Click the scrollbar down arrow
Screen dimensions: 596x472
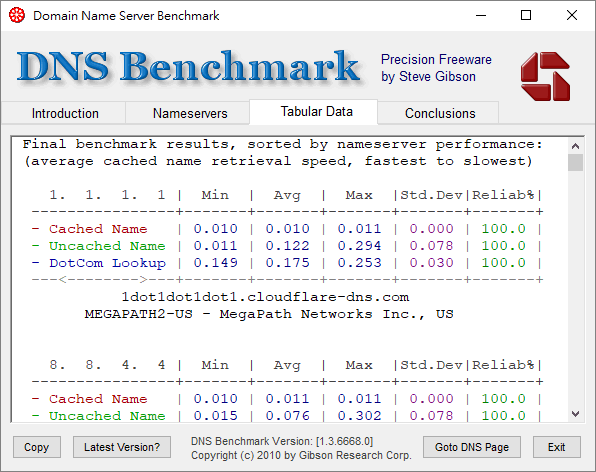tap(575, 414)
